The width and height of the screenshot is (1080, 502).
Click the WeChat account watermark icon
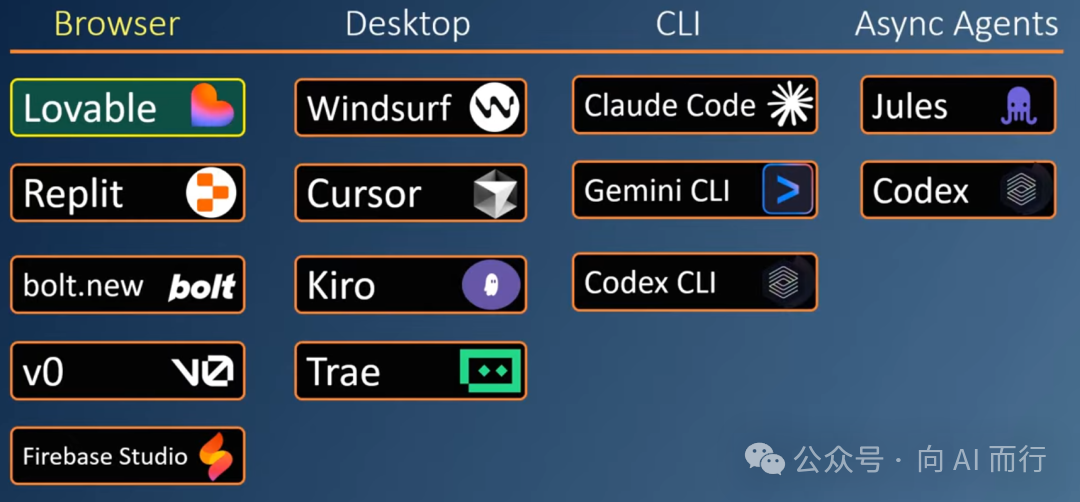pyautogui.click(x=767, y=459)
